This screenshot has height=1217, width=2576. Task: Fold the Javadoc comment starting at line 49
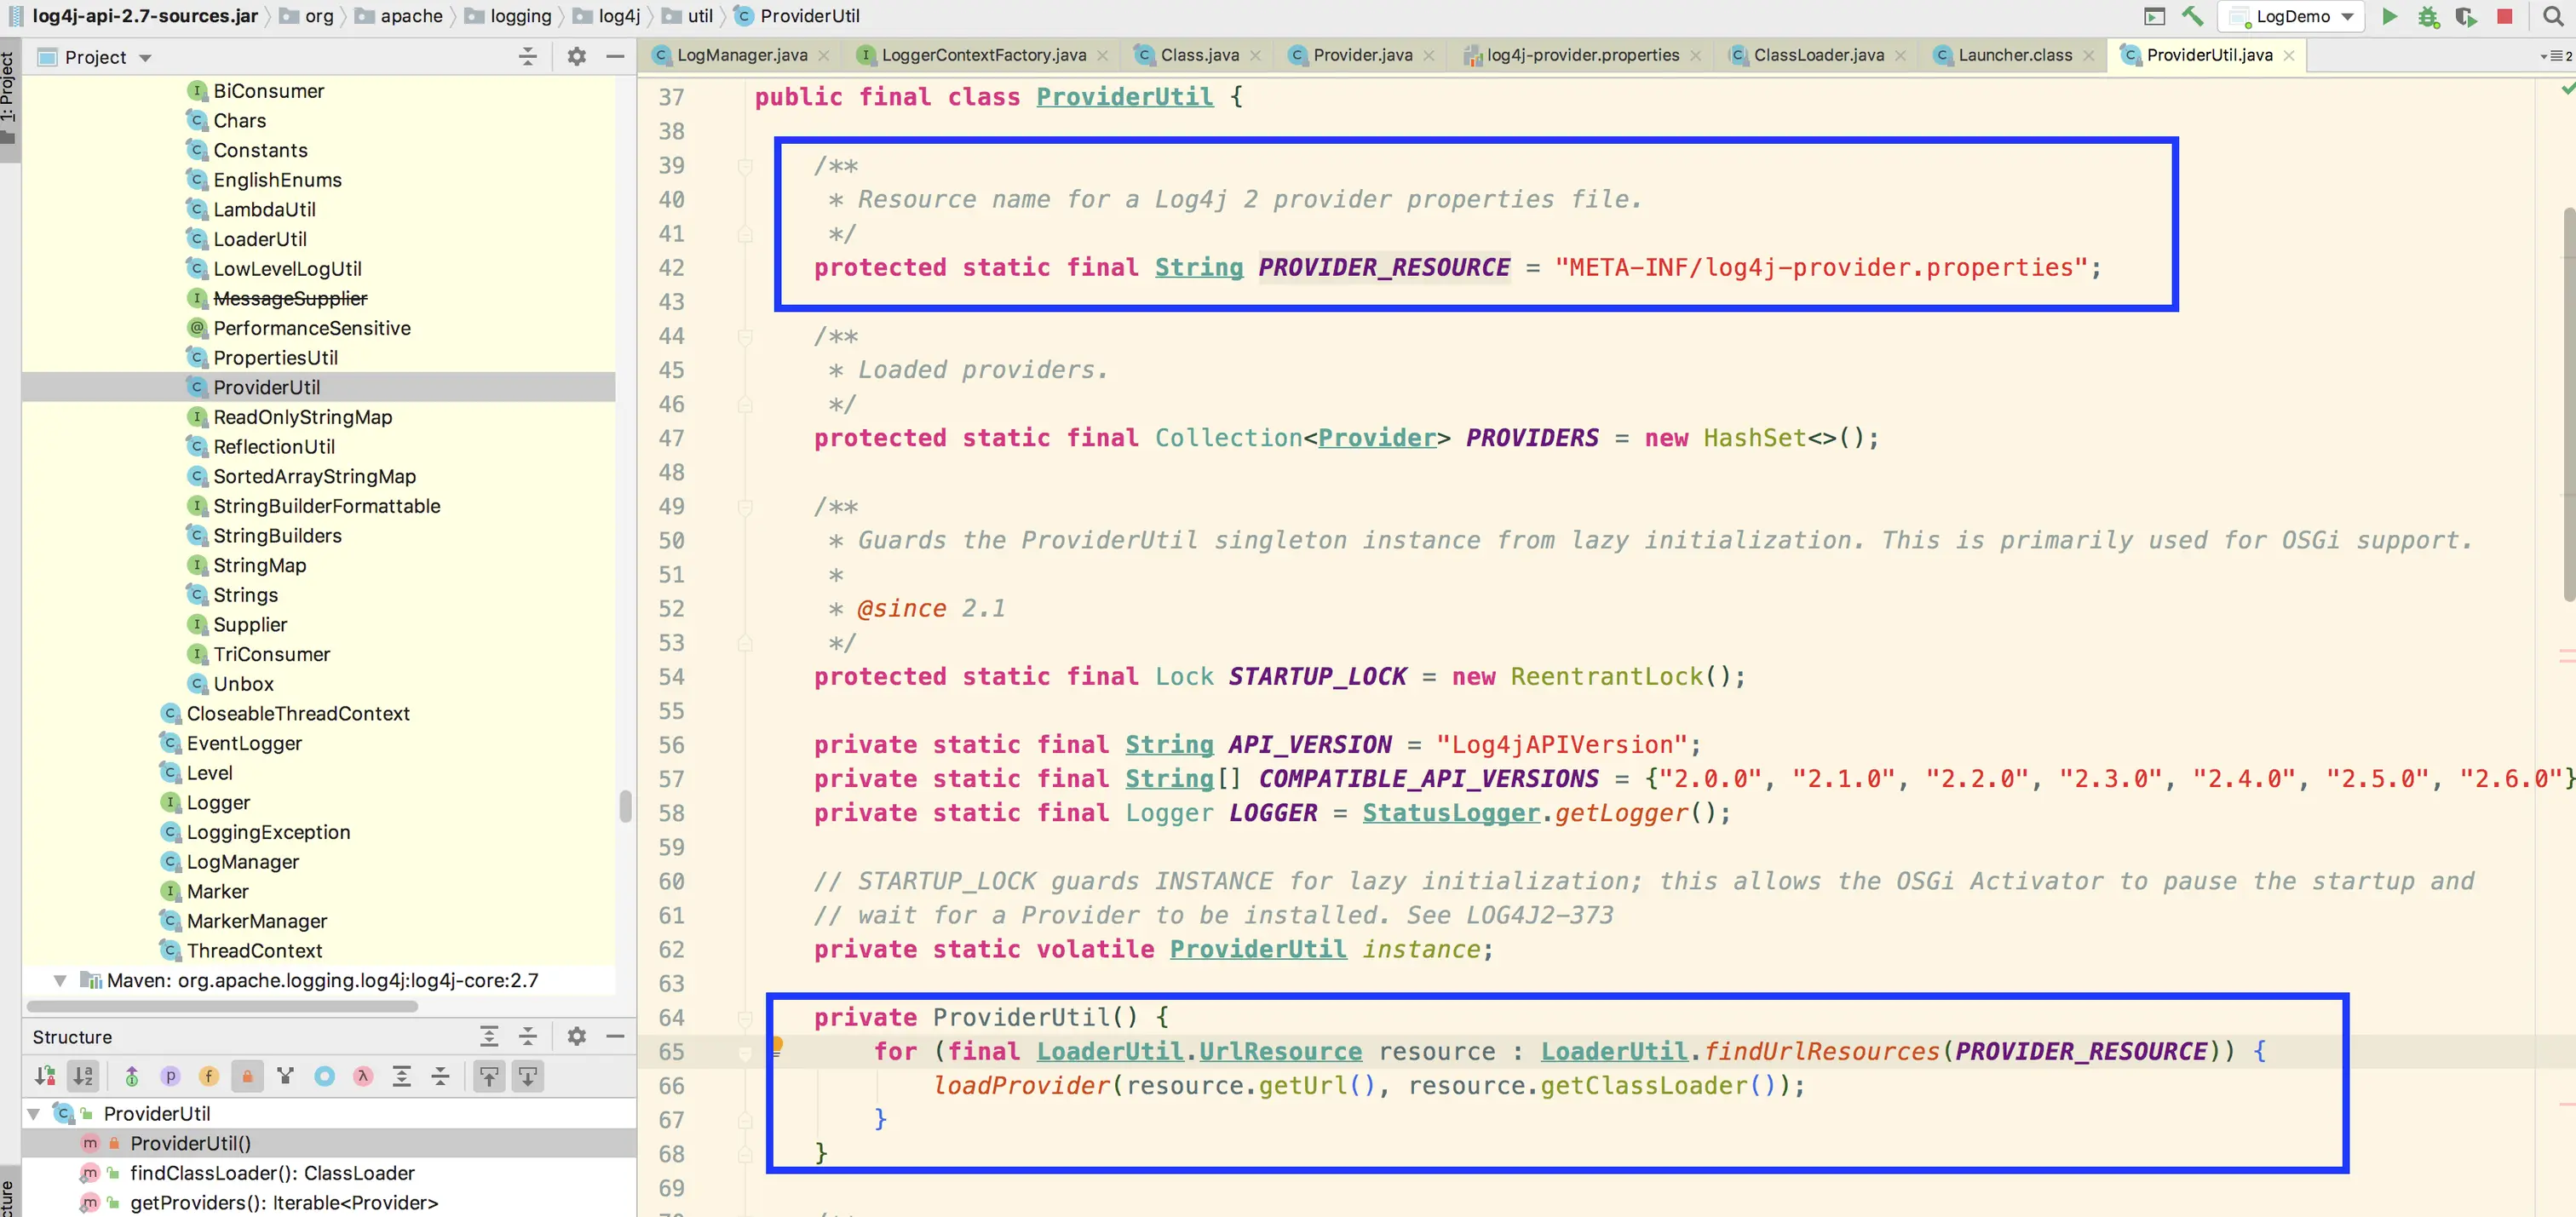click(x=745, y=507)
